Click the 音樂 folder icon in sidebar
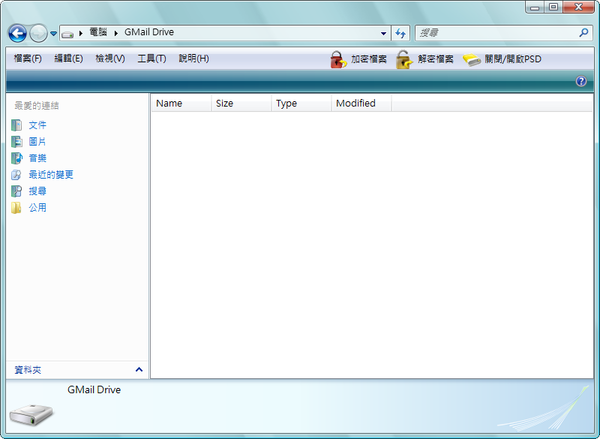600x439 pixels. (x=16, y=158)
